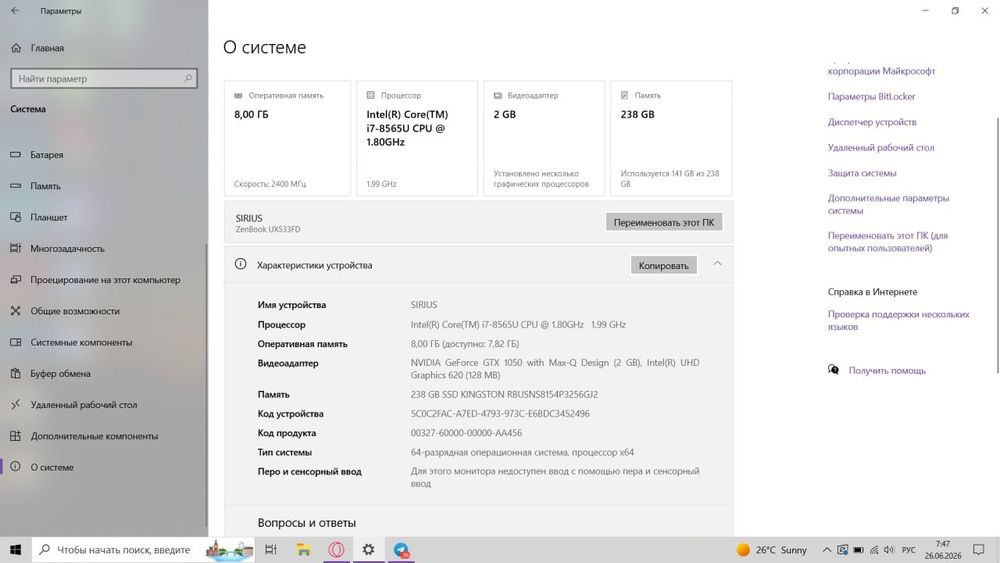Open Telegram from the taskbar

pyautogui.click(x=401, y=550)
